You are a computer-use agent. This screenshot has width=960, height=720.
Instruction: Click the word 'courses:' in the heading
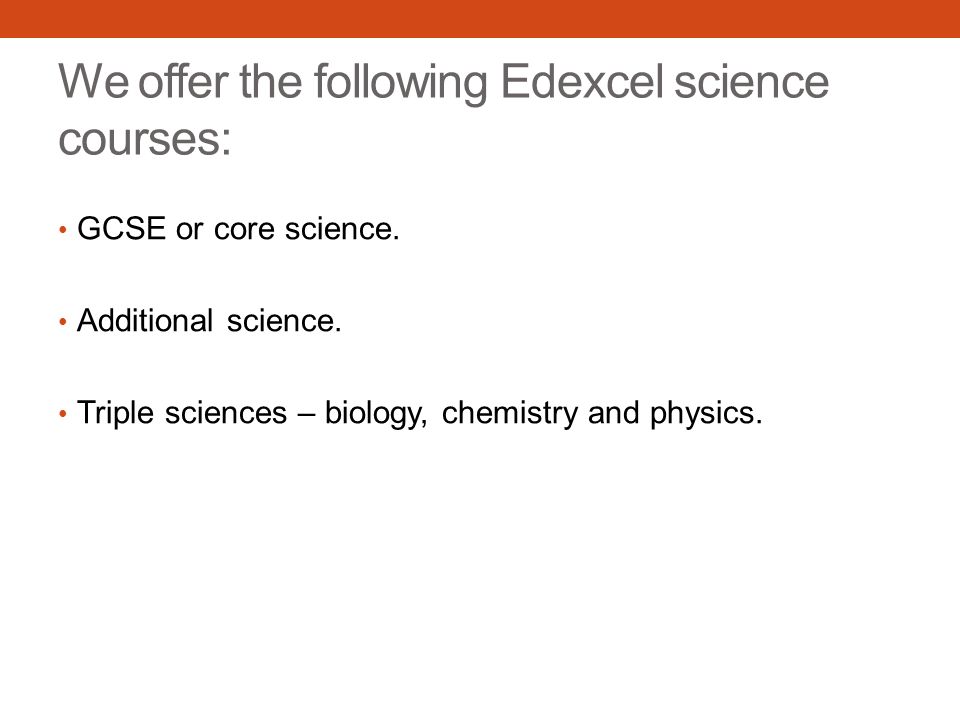click(x=144, y=140)
